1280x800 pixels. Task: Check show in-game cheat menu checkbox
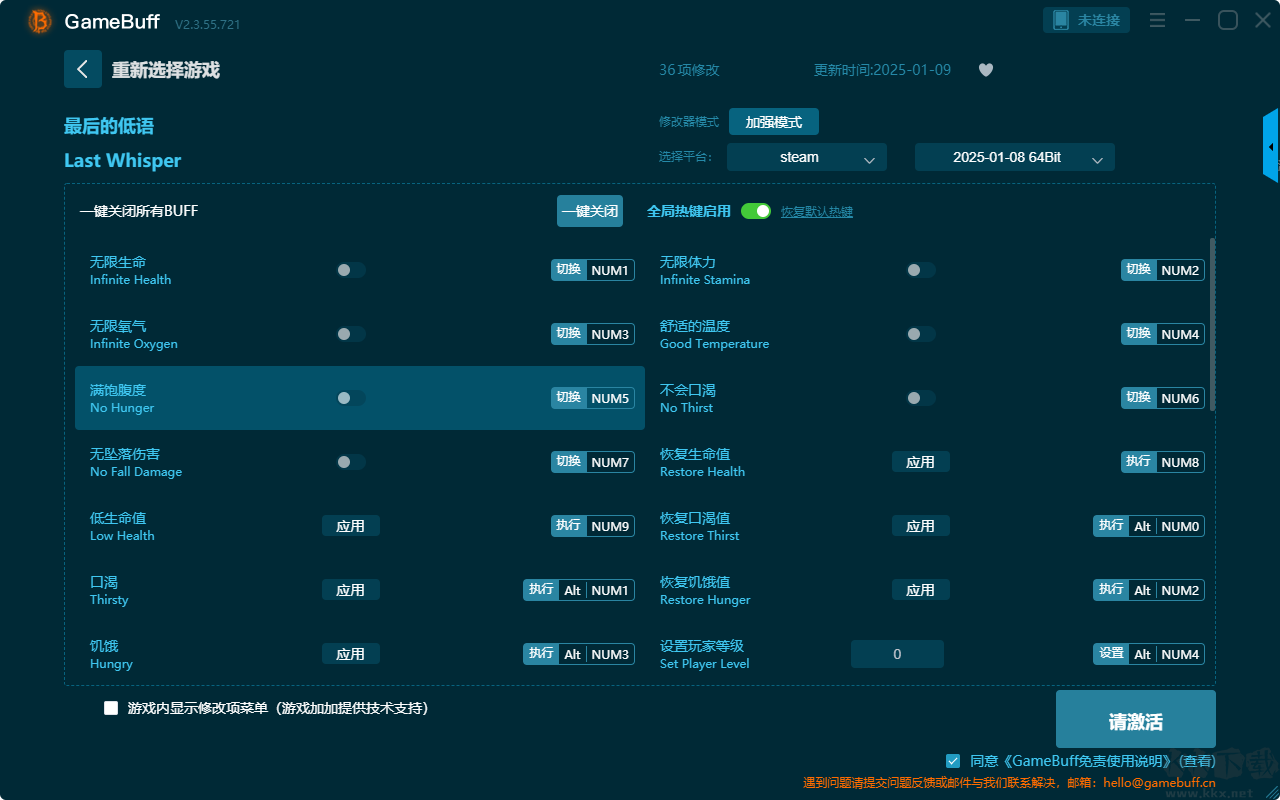[111, 708]
